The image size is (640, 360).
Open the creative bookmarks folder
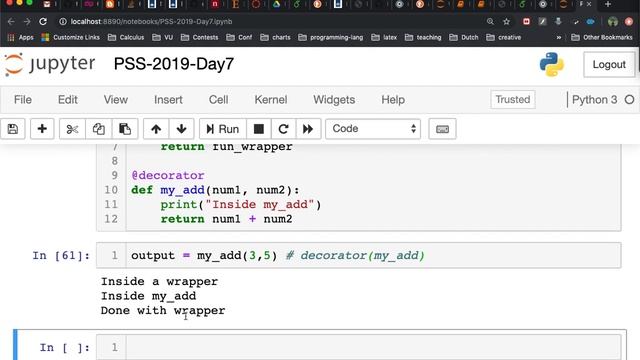(504, 38)
